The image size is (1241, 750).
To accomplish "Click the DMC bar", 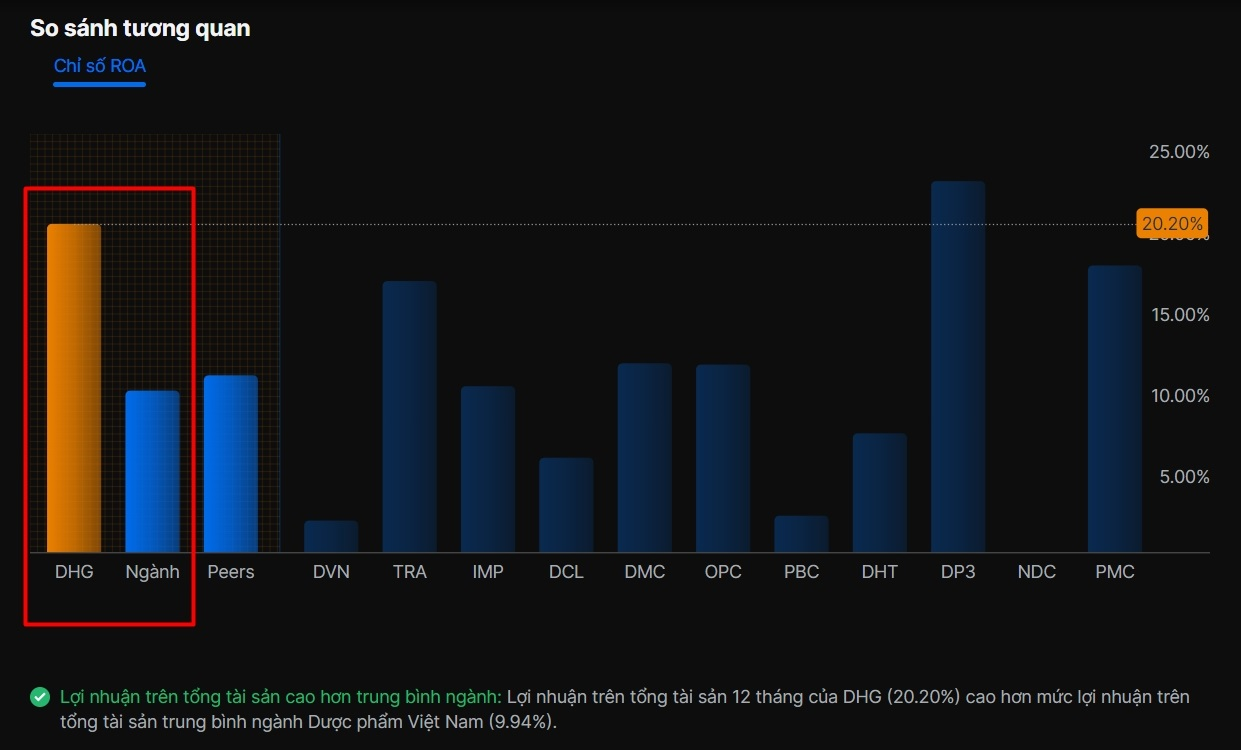I will (x=644, y=458).
